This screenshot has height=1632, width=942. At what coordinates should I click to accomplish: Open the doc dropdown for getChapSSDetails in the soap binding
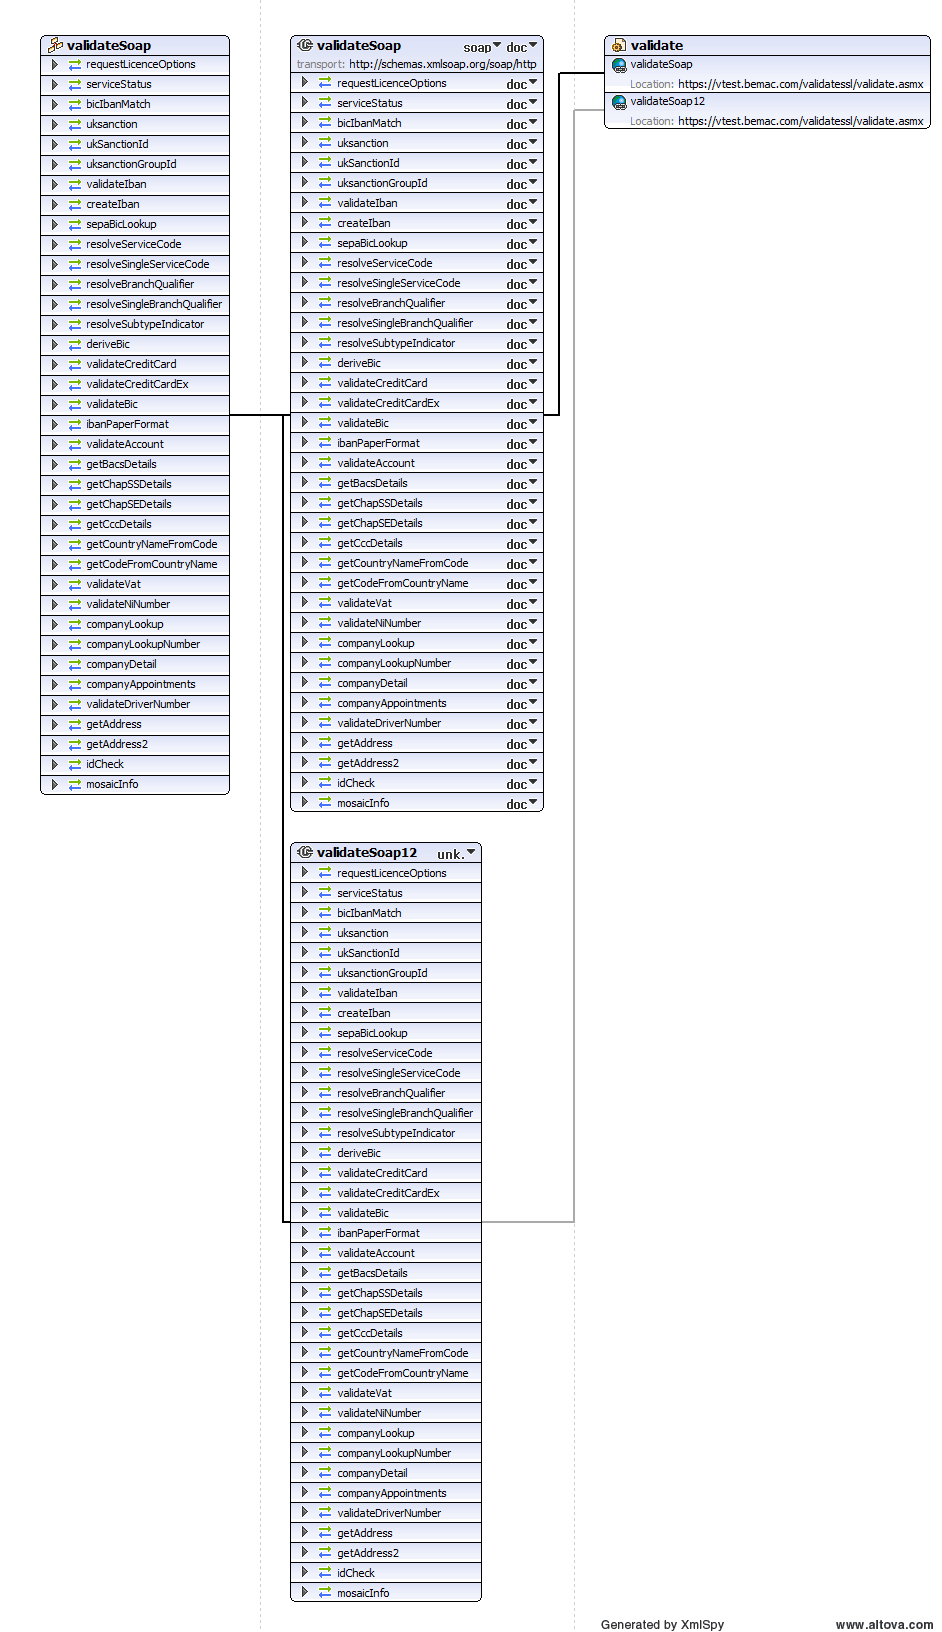(522, 504)
